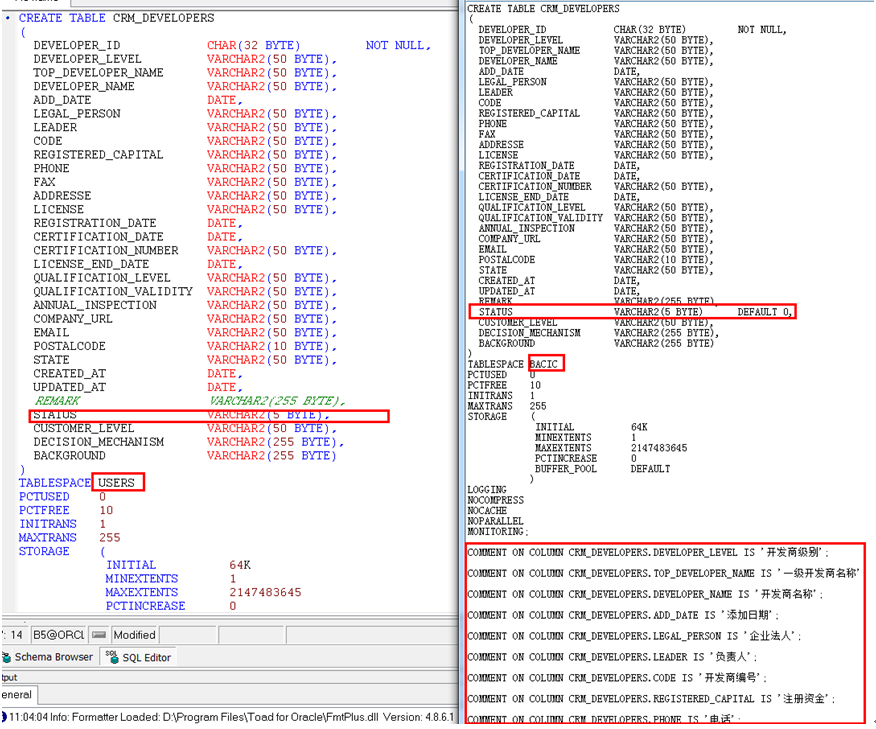Viewport: 876px width, 729px height.
Task: Click the LEGAL_PERSON comment statement
Action: [634, 636]
